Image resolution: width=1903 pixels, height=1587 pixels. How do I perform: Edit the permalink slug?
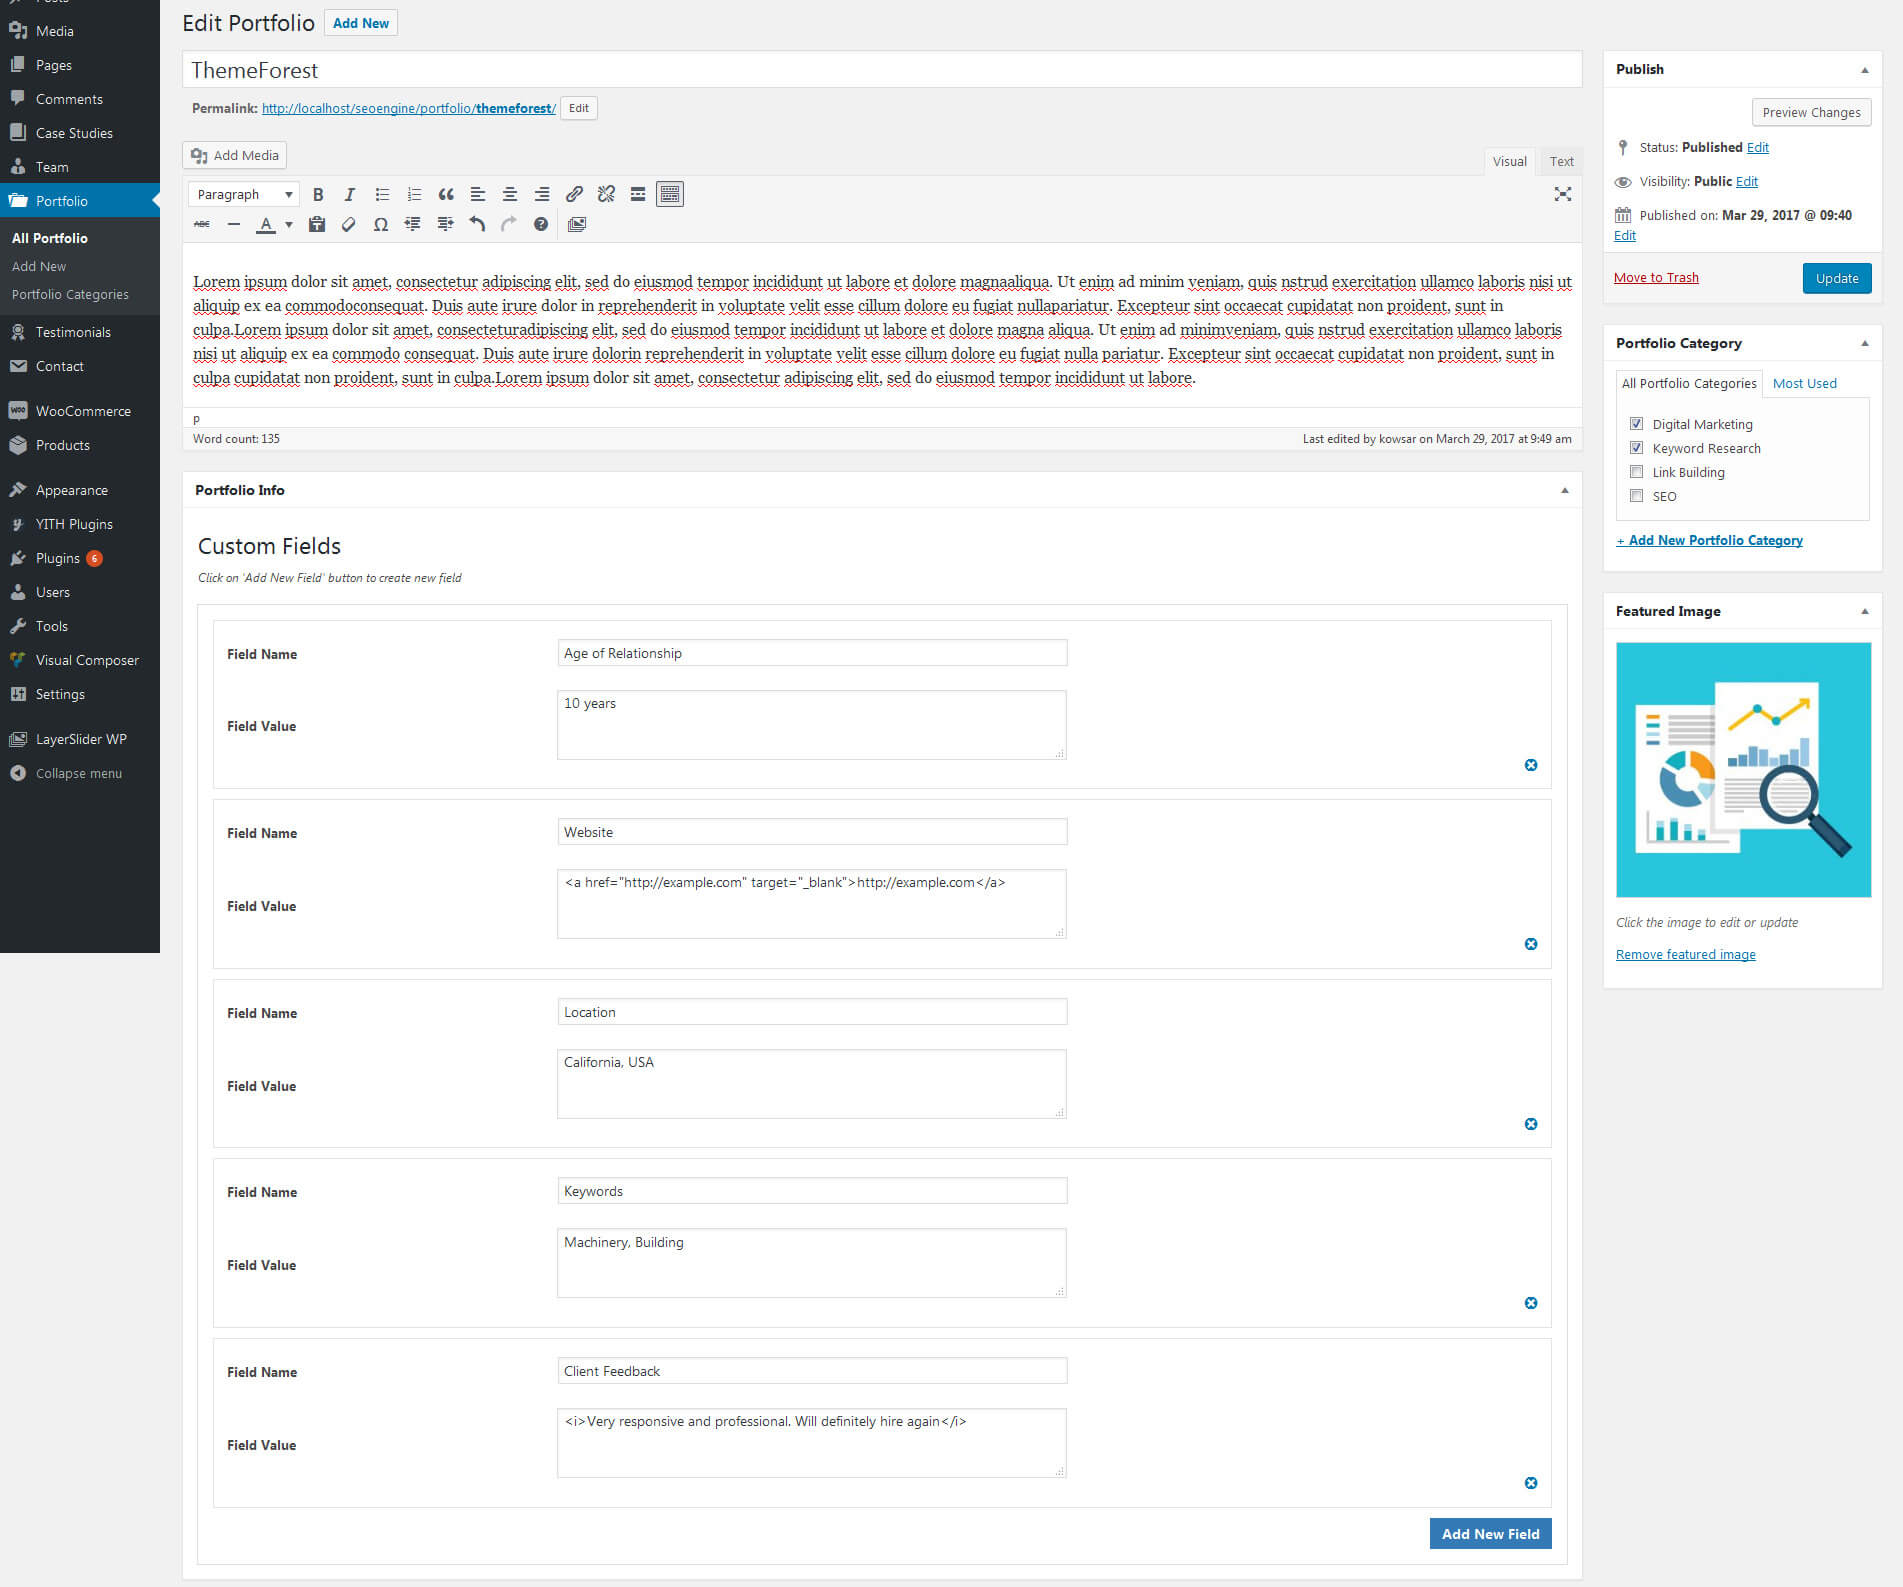pos(579,108)
